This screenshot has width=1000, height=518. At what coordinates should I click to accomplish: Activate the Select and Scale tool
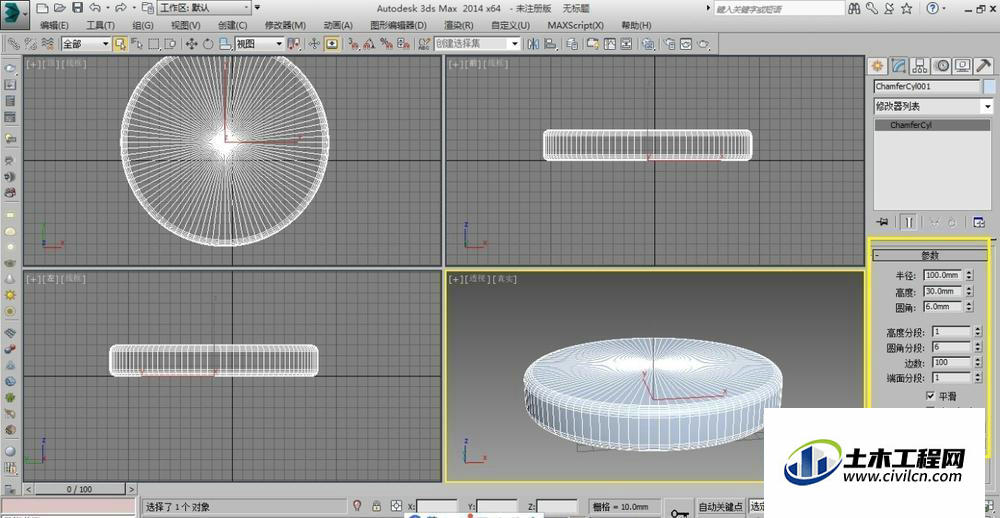[x=224, y=44]
